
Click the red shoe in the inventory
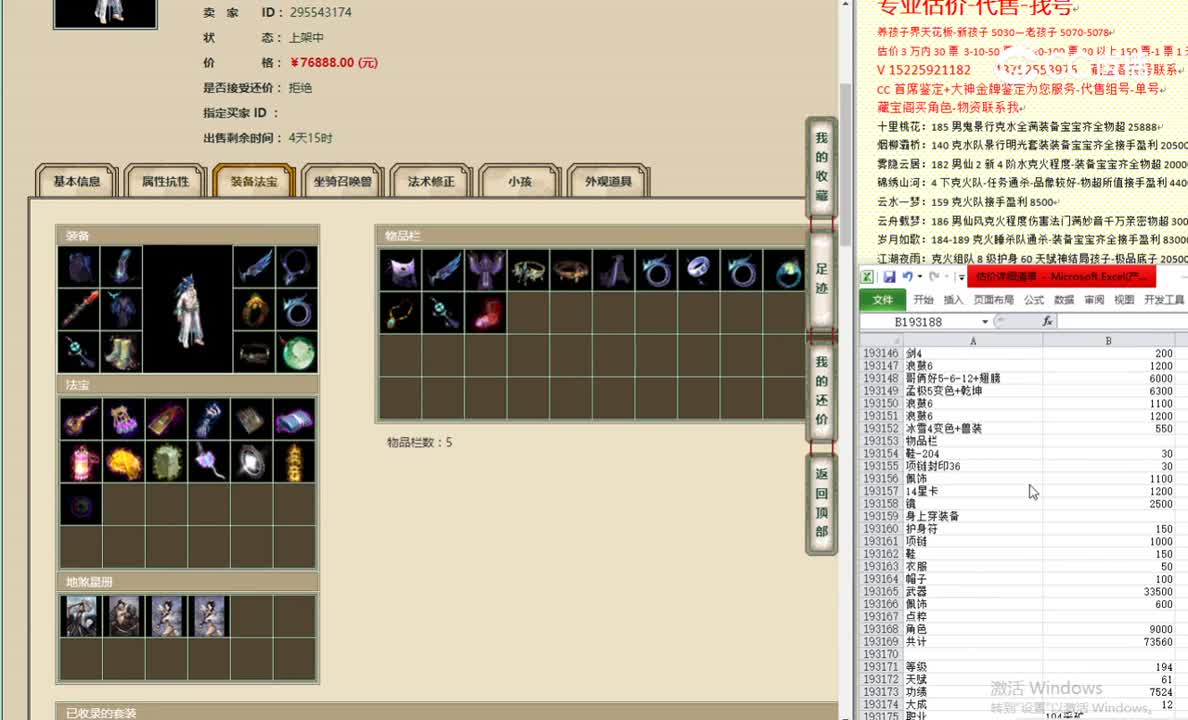pos(486,313)
